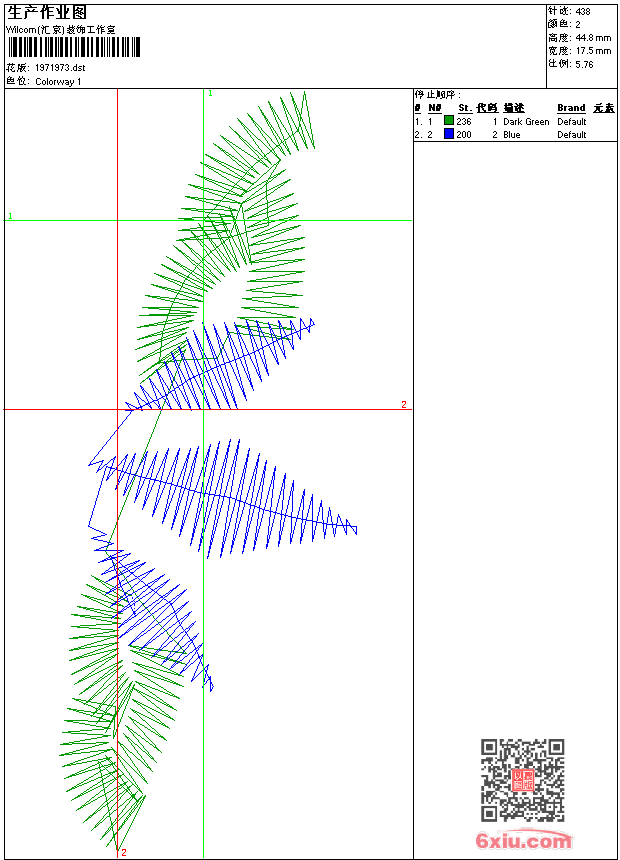Click the green '1' marker at the left of the horizontal line
620x860 pixels.
10,216
